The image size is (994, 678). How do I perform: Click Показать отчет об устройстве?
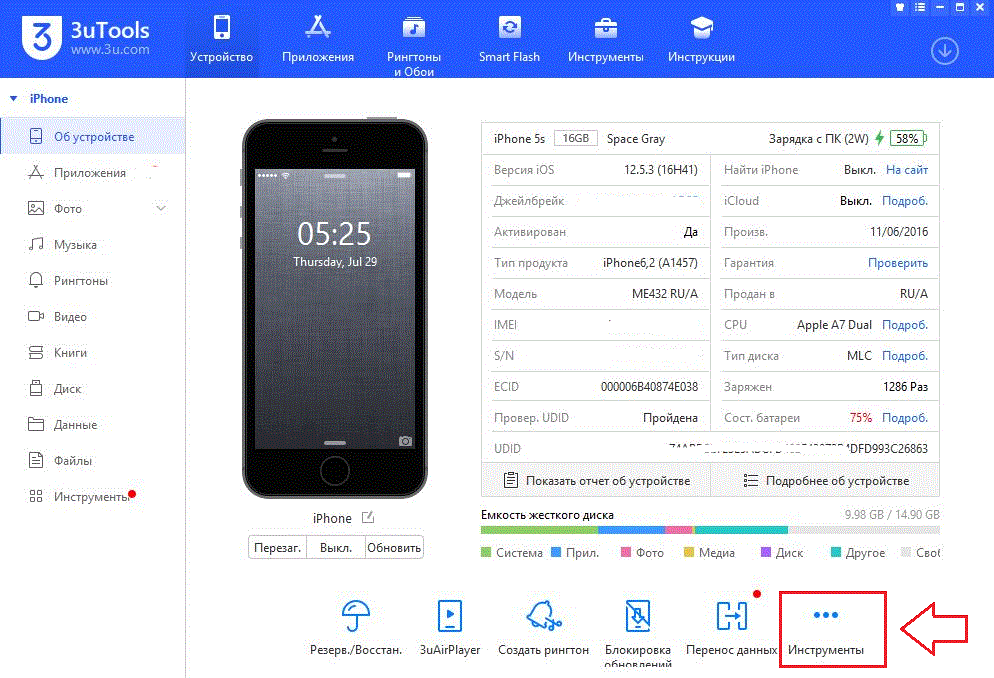click(x=597, y=480)
